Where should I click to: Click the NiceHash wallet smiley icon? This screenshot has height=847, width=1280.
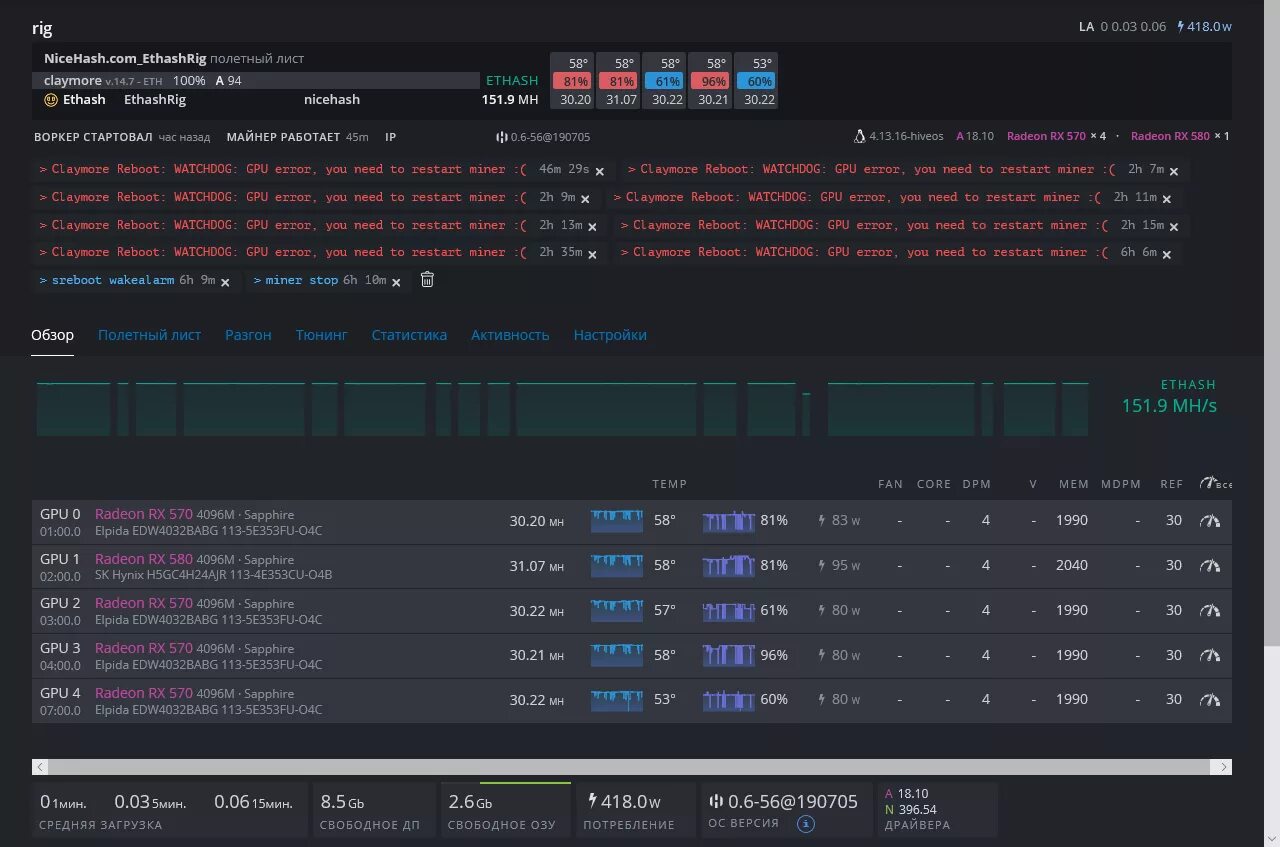click(x=51, y=100)
